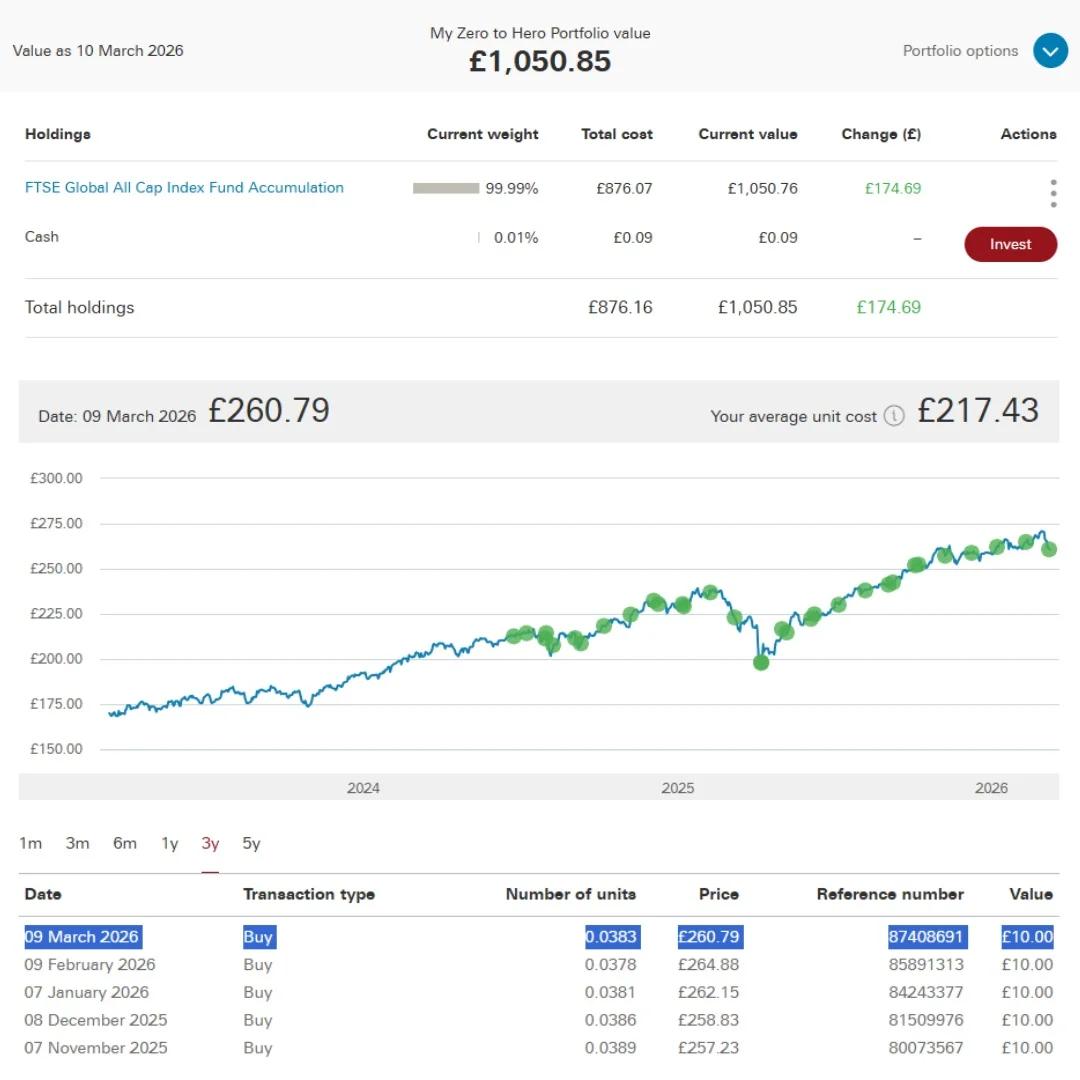Select the 3m time range
Image resolution: width=1080 pixels, height=1080 pixels.
pyautogui.click(x=78, y=843)
